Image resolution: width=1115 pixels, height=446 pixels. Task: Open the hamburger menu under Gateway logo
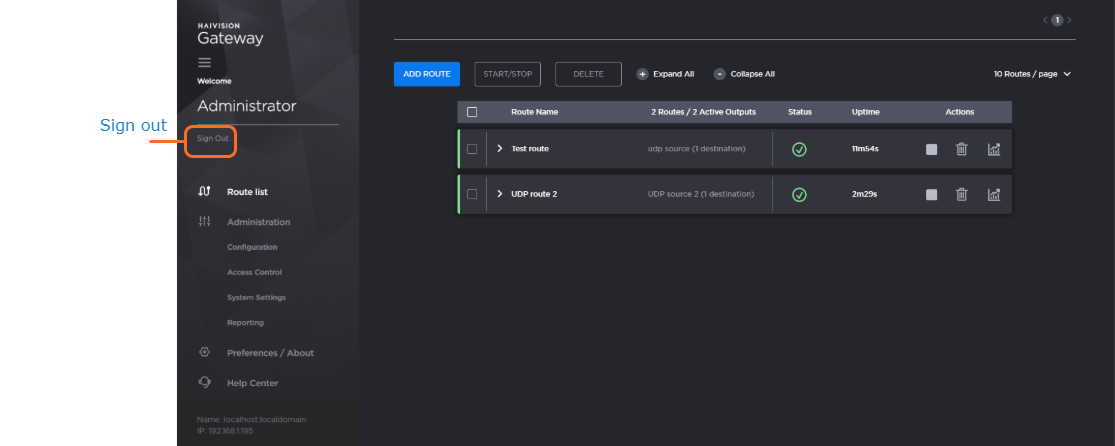tap(204, 62)
